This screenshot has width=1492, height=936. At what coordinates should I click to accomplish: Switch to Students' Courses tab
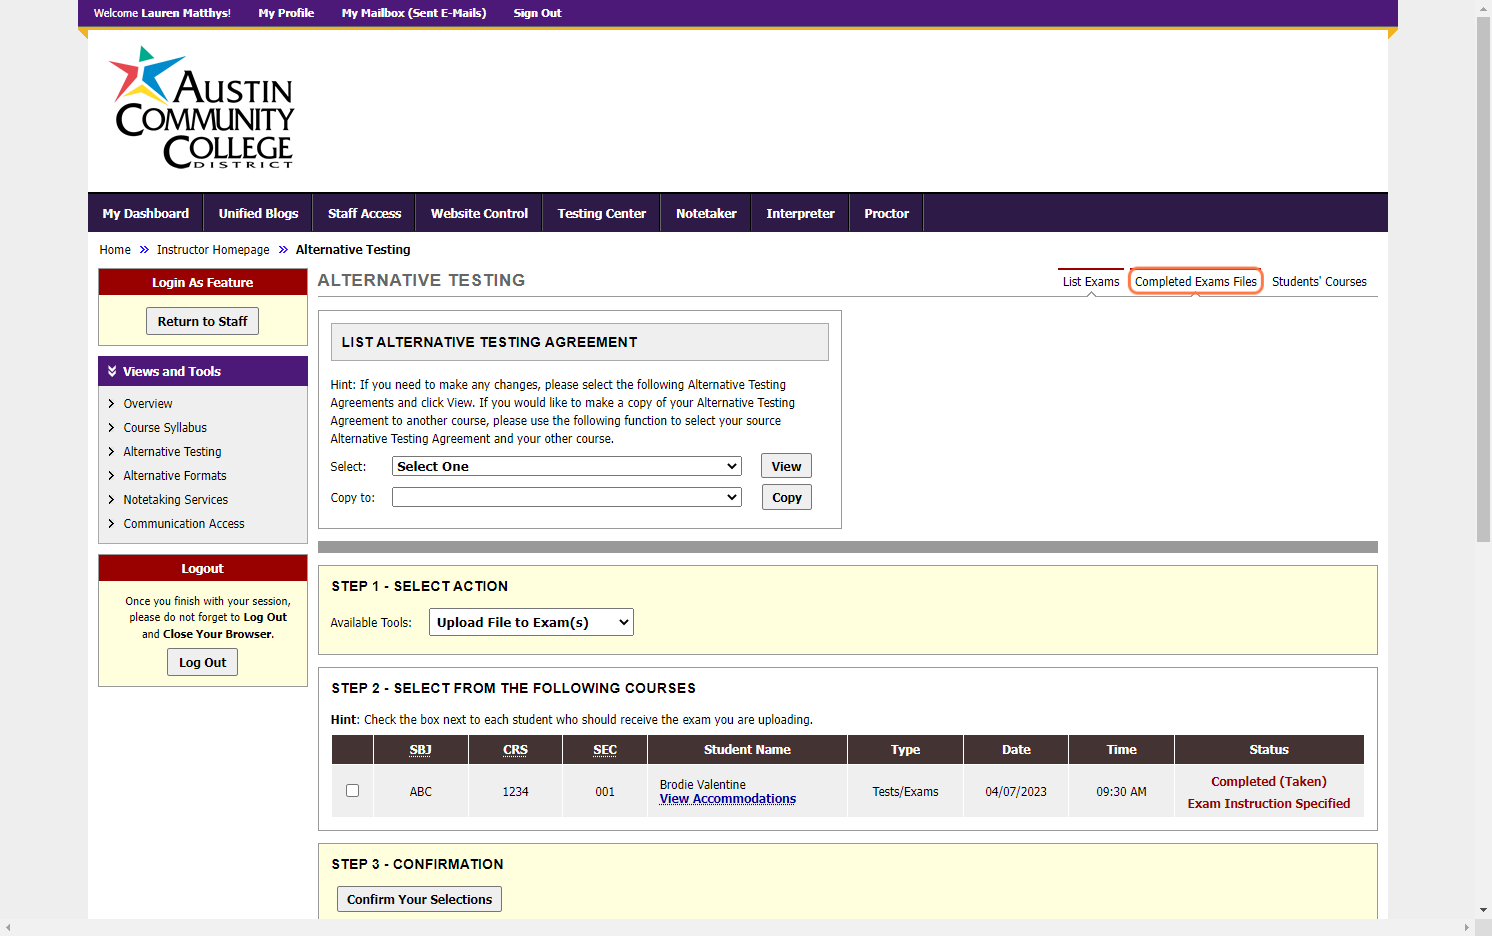tap(1319, 282)
